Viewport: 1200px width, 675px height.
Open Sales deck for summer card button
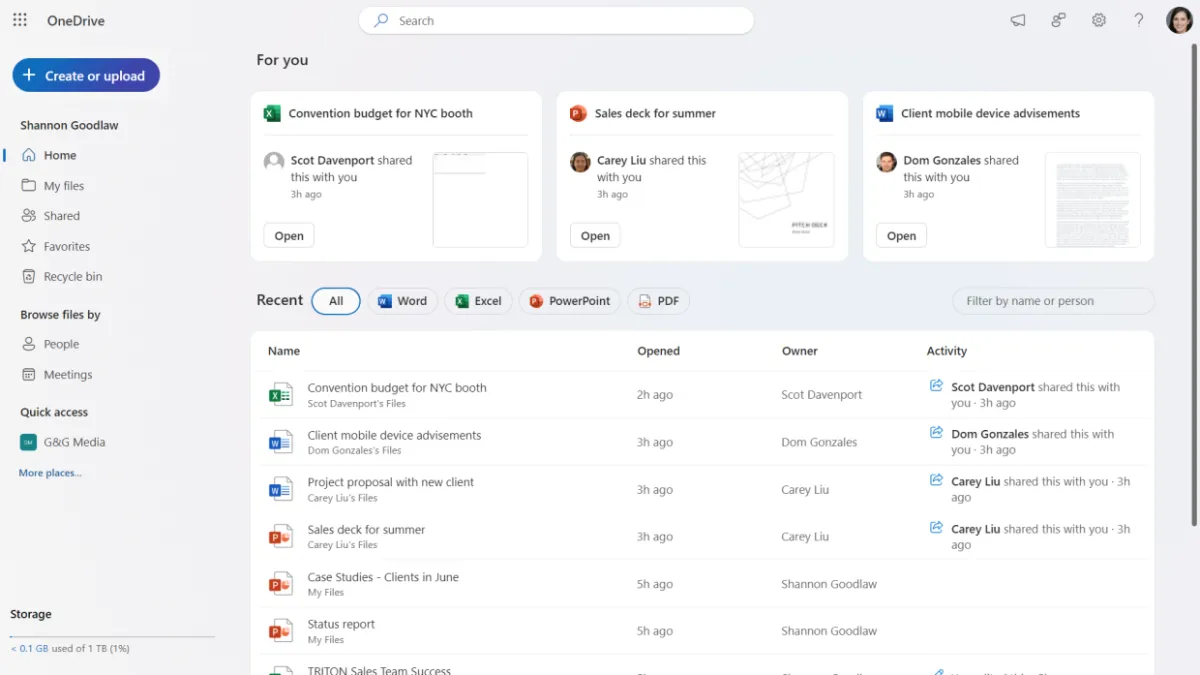click(x=595, y=236)
